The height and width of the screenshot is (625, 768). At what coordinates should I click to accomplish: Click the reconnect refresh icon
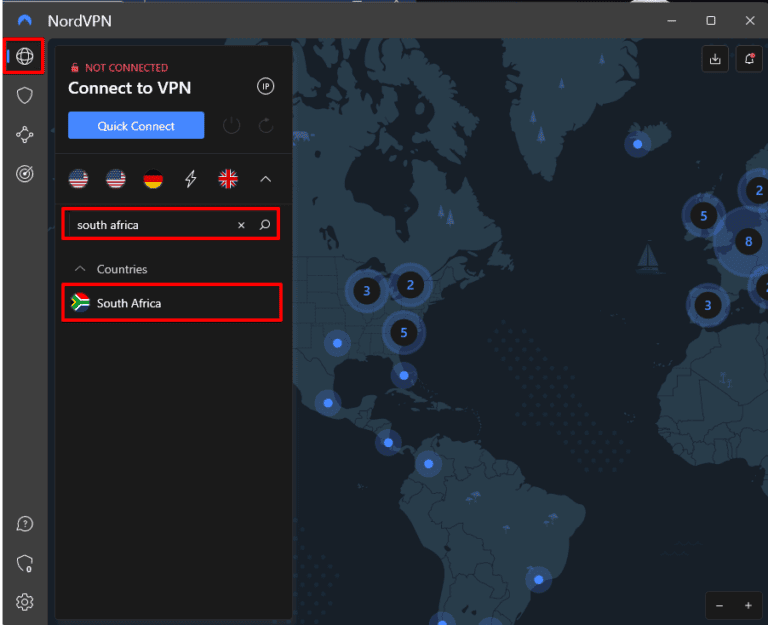click(x=265, y=126)
